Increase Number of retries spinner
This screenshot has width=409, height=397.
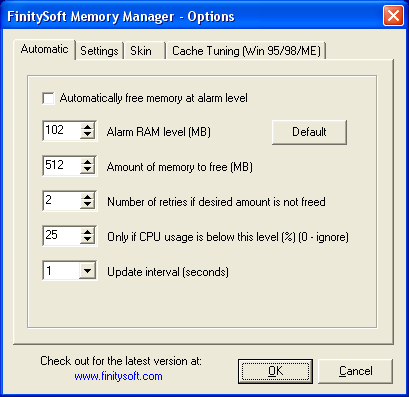click(x=87, y=197)
